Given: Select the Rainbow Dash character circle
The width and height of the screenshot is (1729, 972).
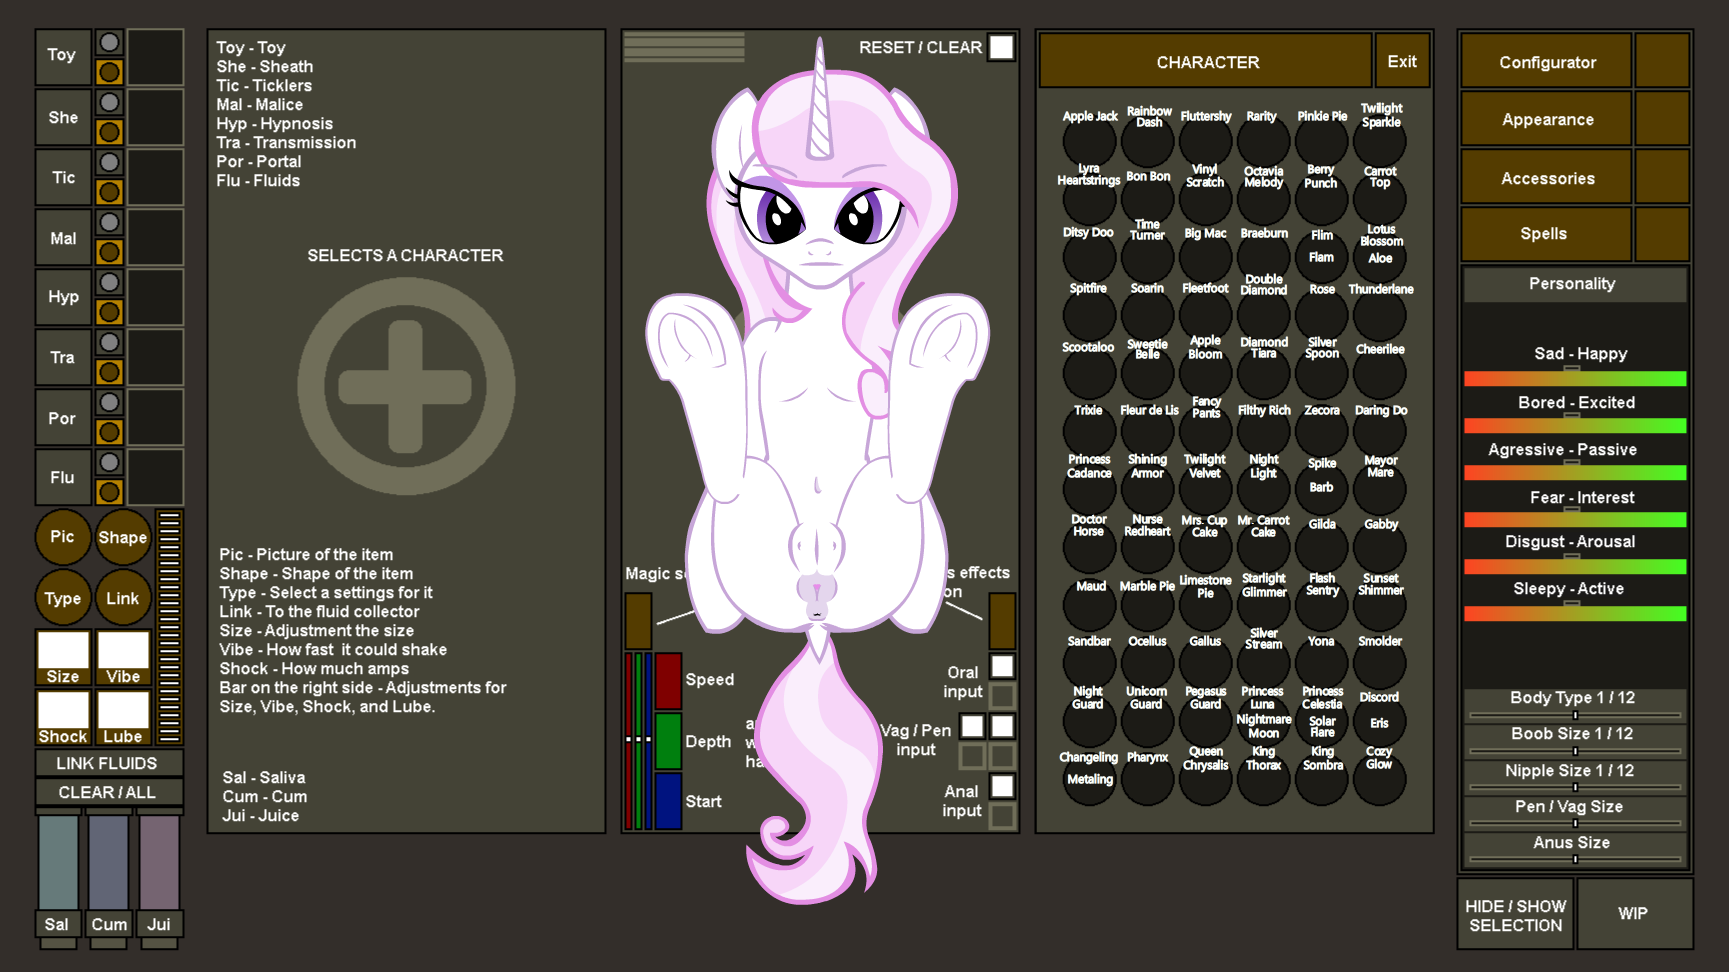Looking at the screenshot, I should (1148, 142).
